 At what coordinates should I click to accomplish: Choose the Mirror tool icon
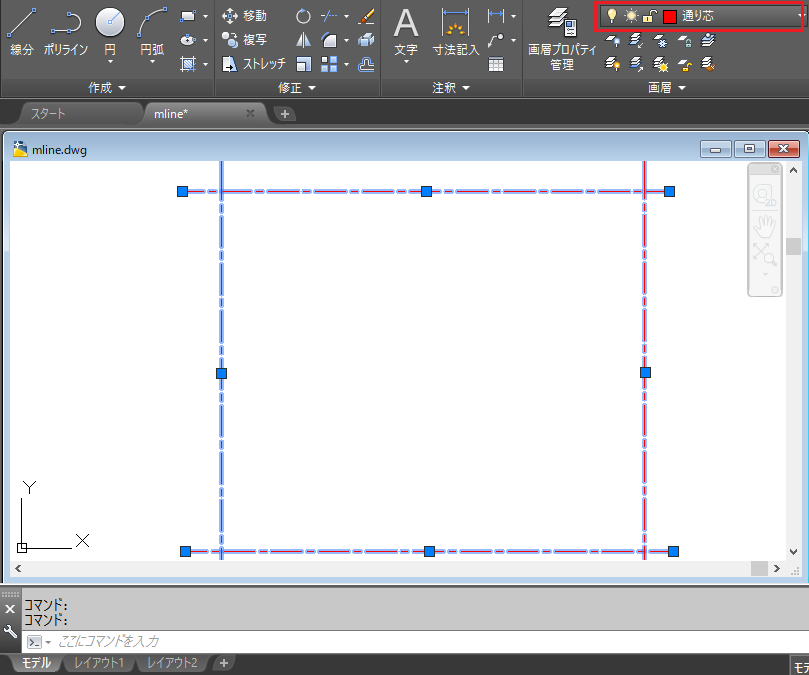tap(303, 40)
